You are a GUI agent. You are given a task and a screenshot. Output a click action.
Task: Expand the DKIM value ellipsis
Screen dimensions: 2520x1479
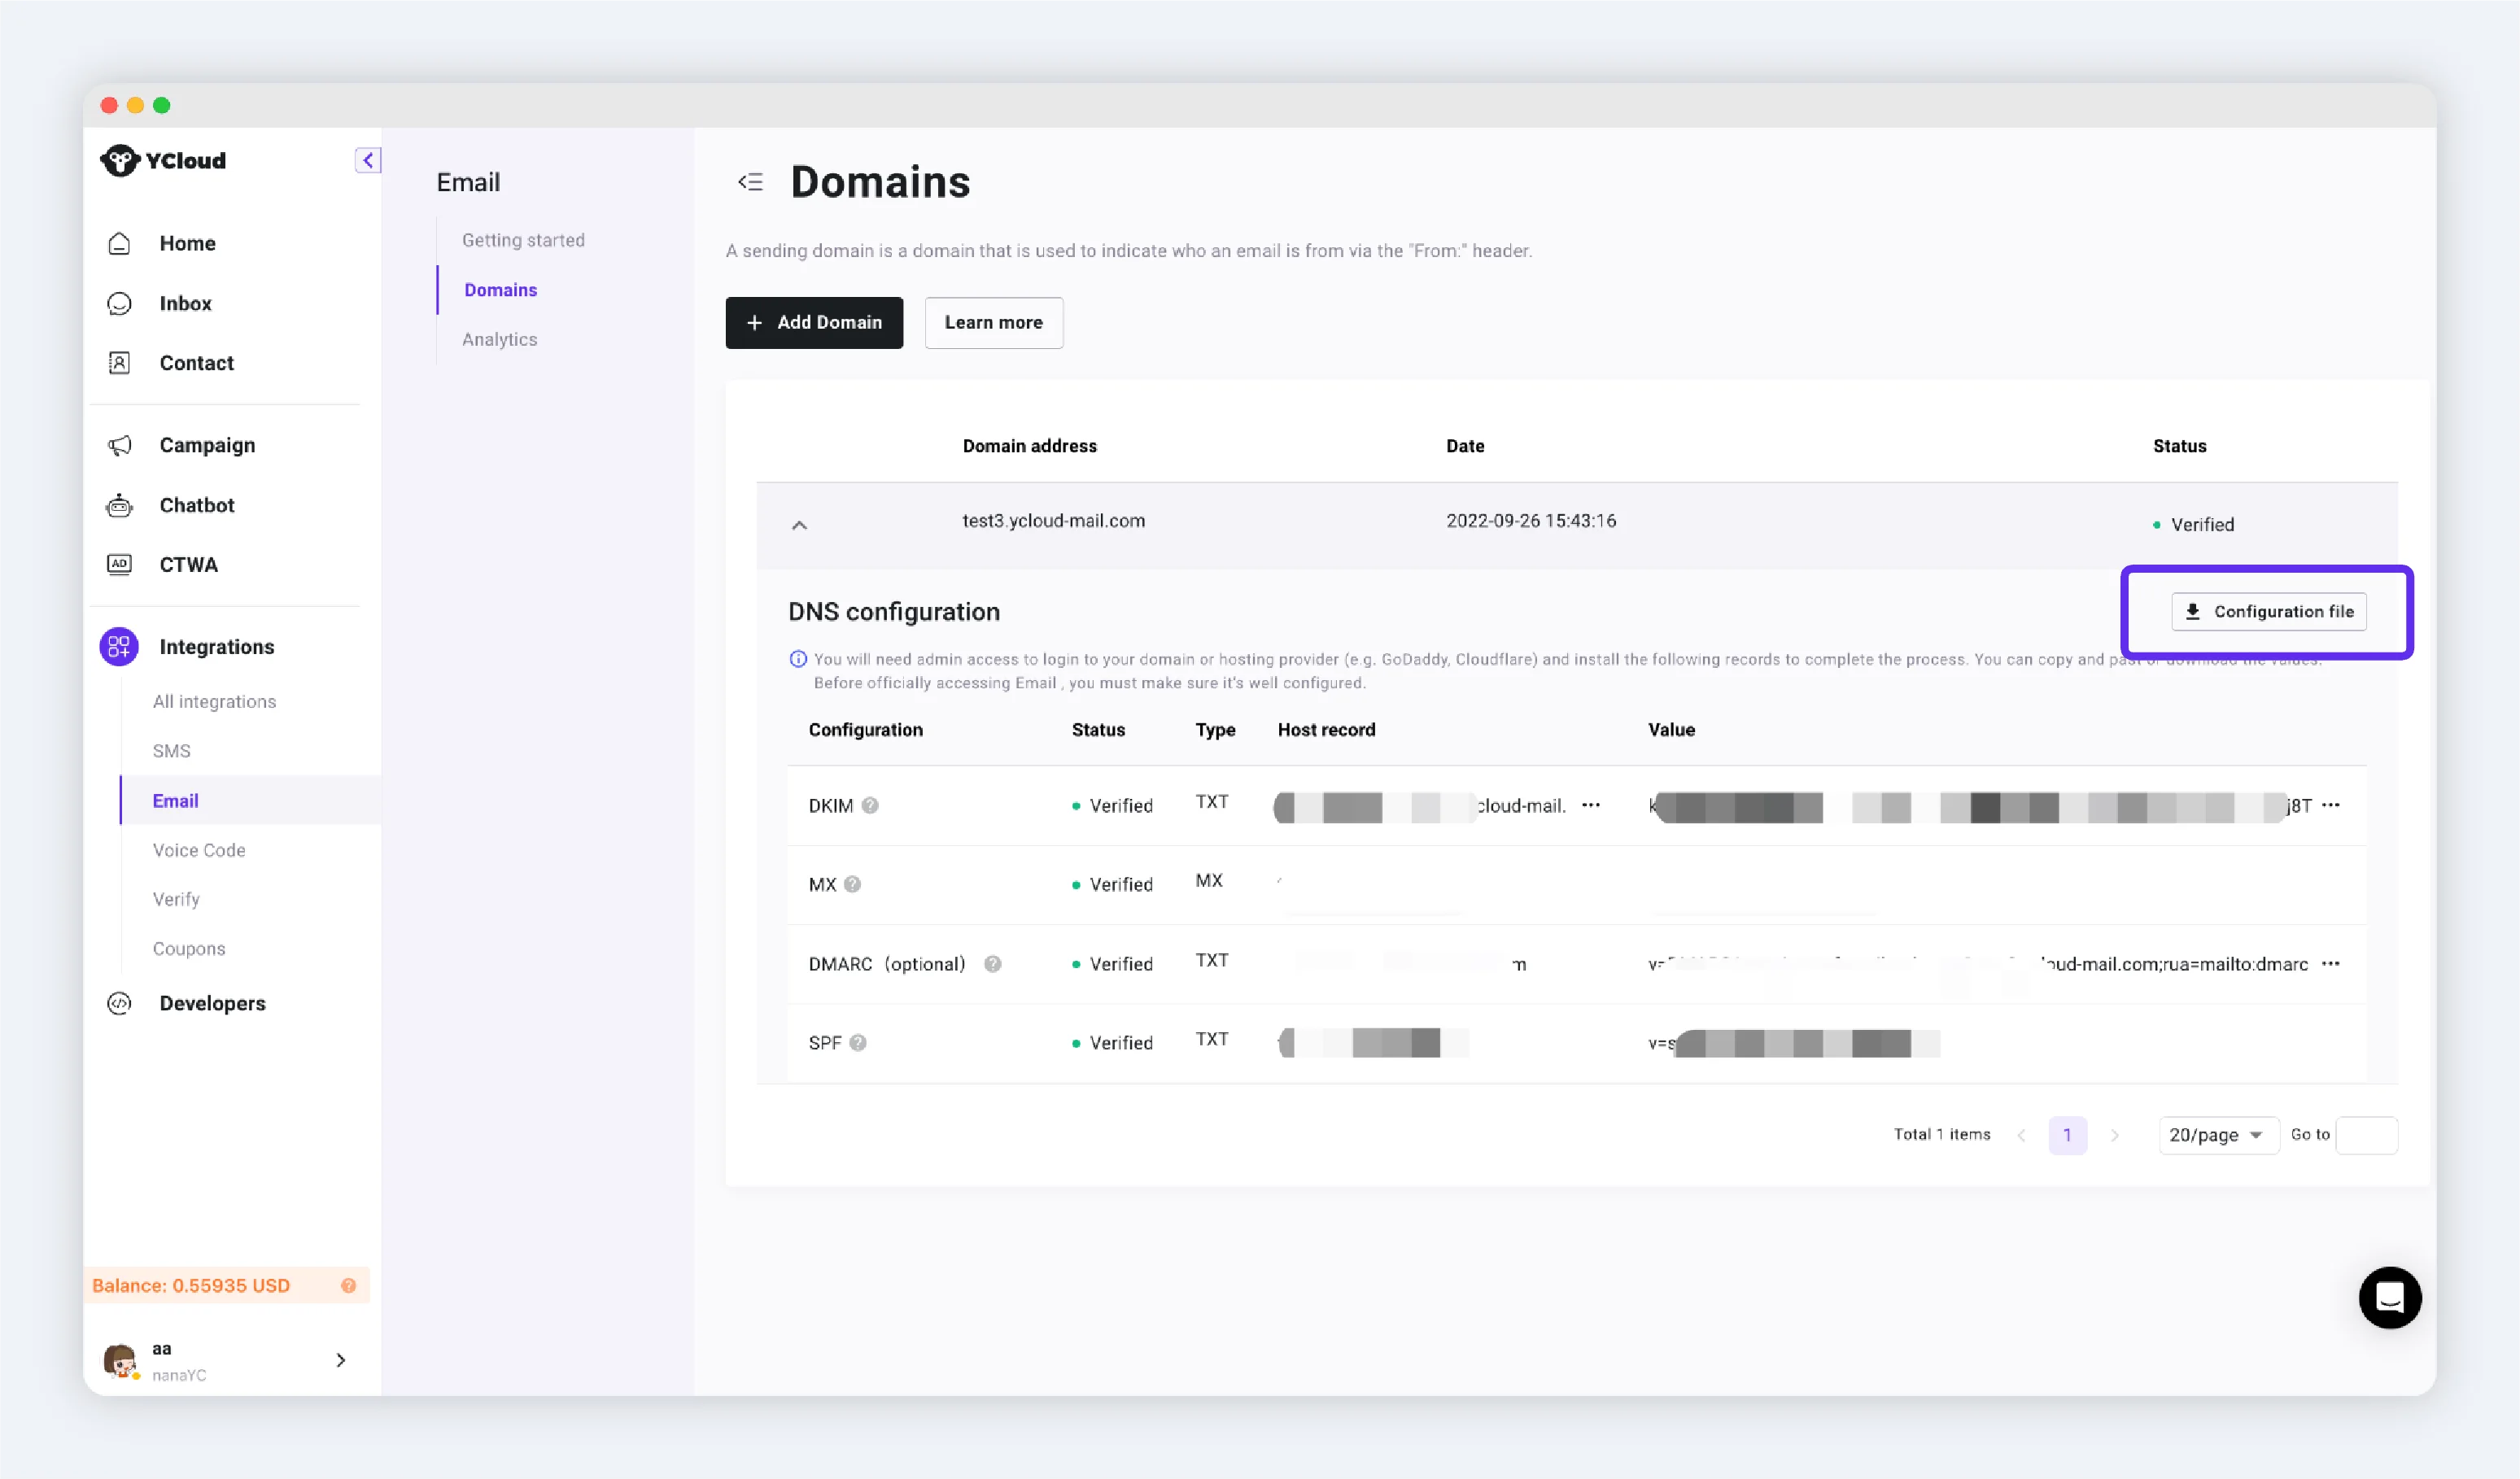pos(2330,805)
